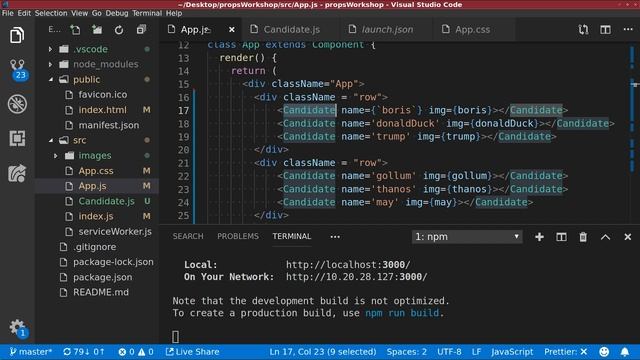This screenshot has width=640, height=360.
Task: Switch to the Candidate.js editor tab
Action: (x=291, y=30)
